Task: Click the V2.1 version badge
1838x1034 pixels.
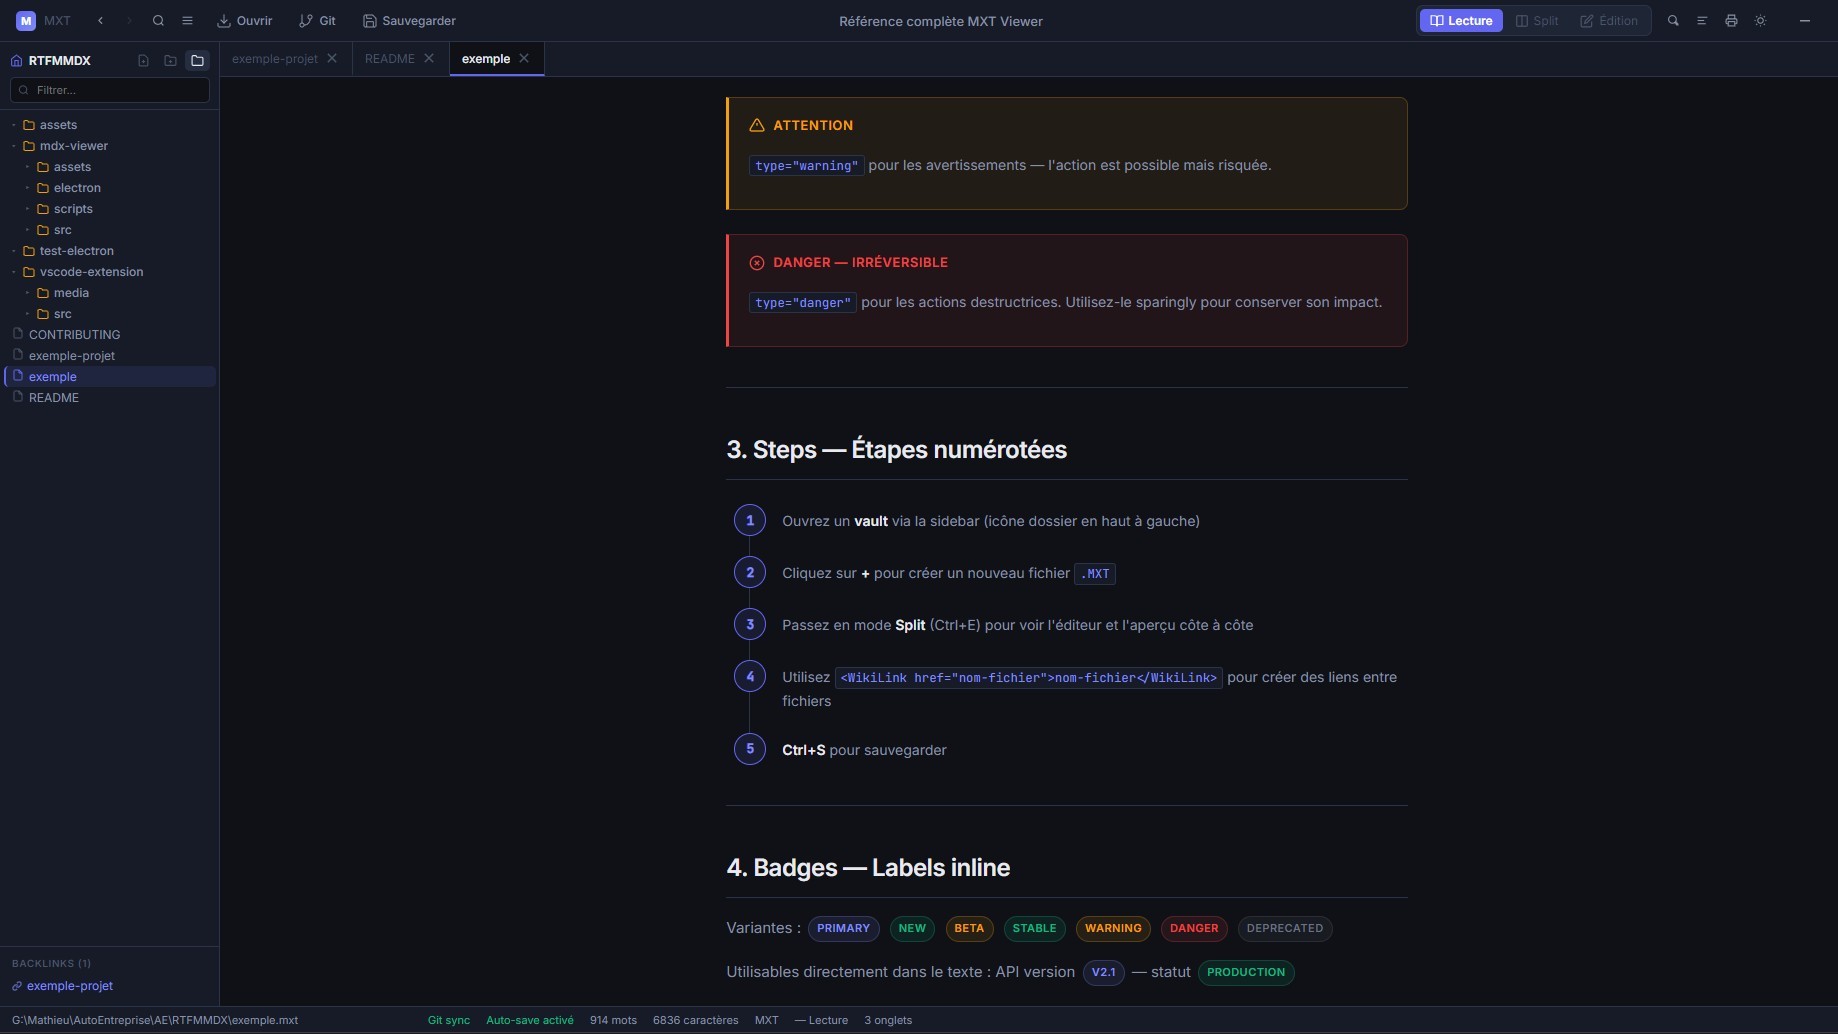Action: coord(1104,973)
